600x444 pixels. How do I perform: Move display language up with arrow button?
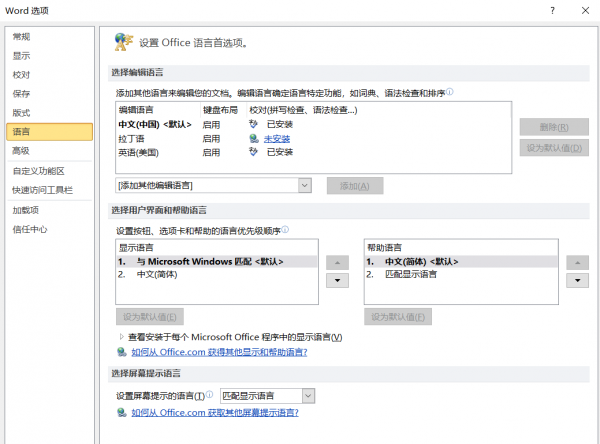coord(337,263)
